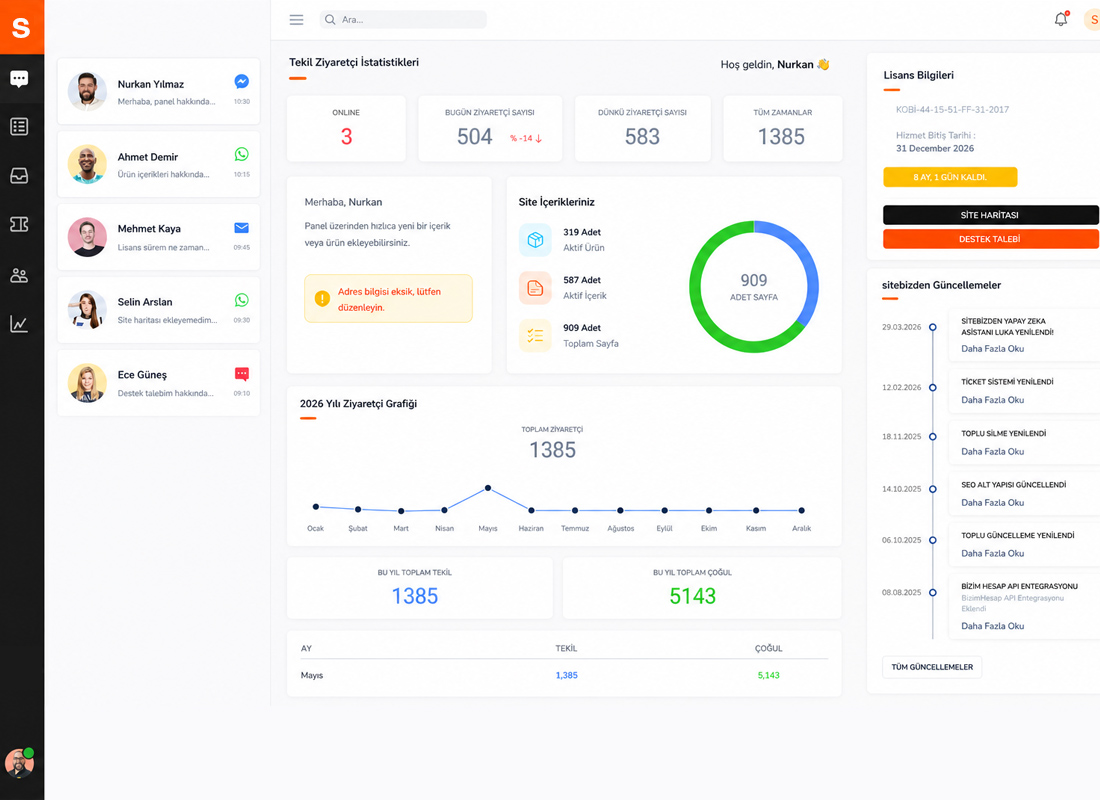The width and height of the screenshot is (1100, 800).
Task: Click the SİTE HARİTASI button
Action: 990,215
